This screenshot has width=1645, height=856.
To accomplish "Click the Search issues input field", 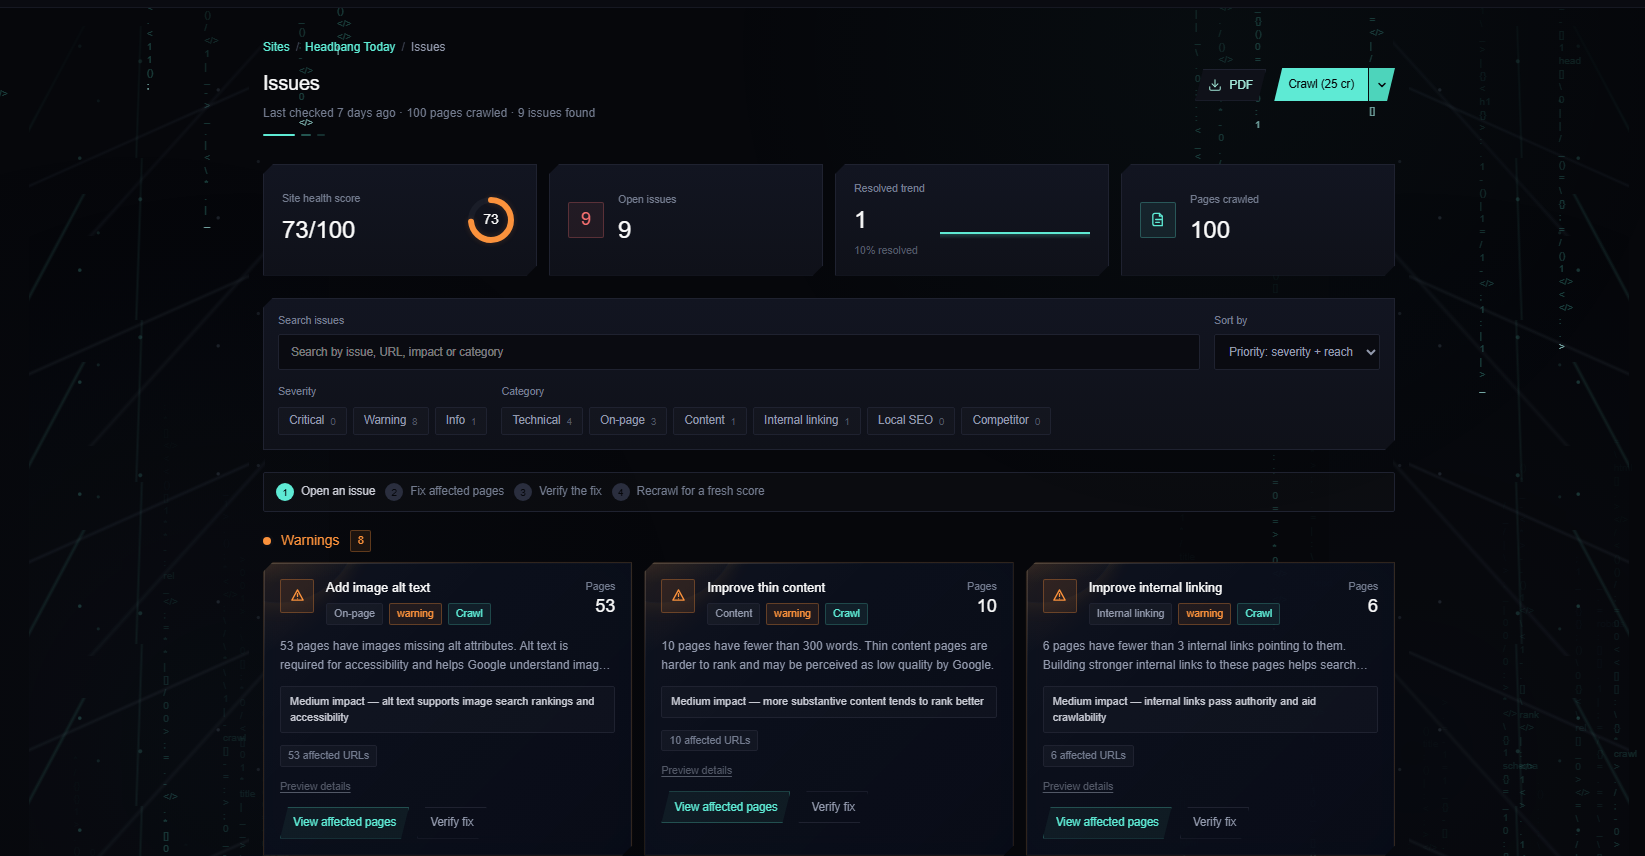I will coord(738,352).
